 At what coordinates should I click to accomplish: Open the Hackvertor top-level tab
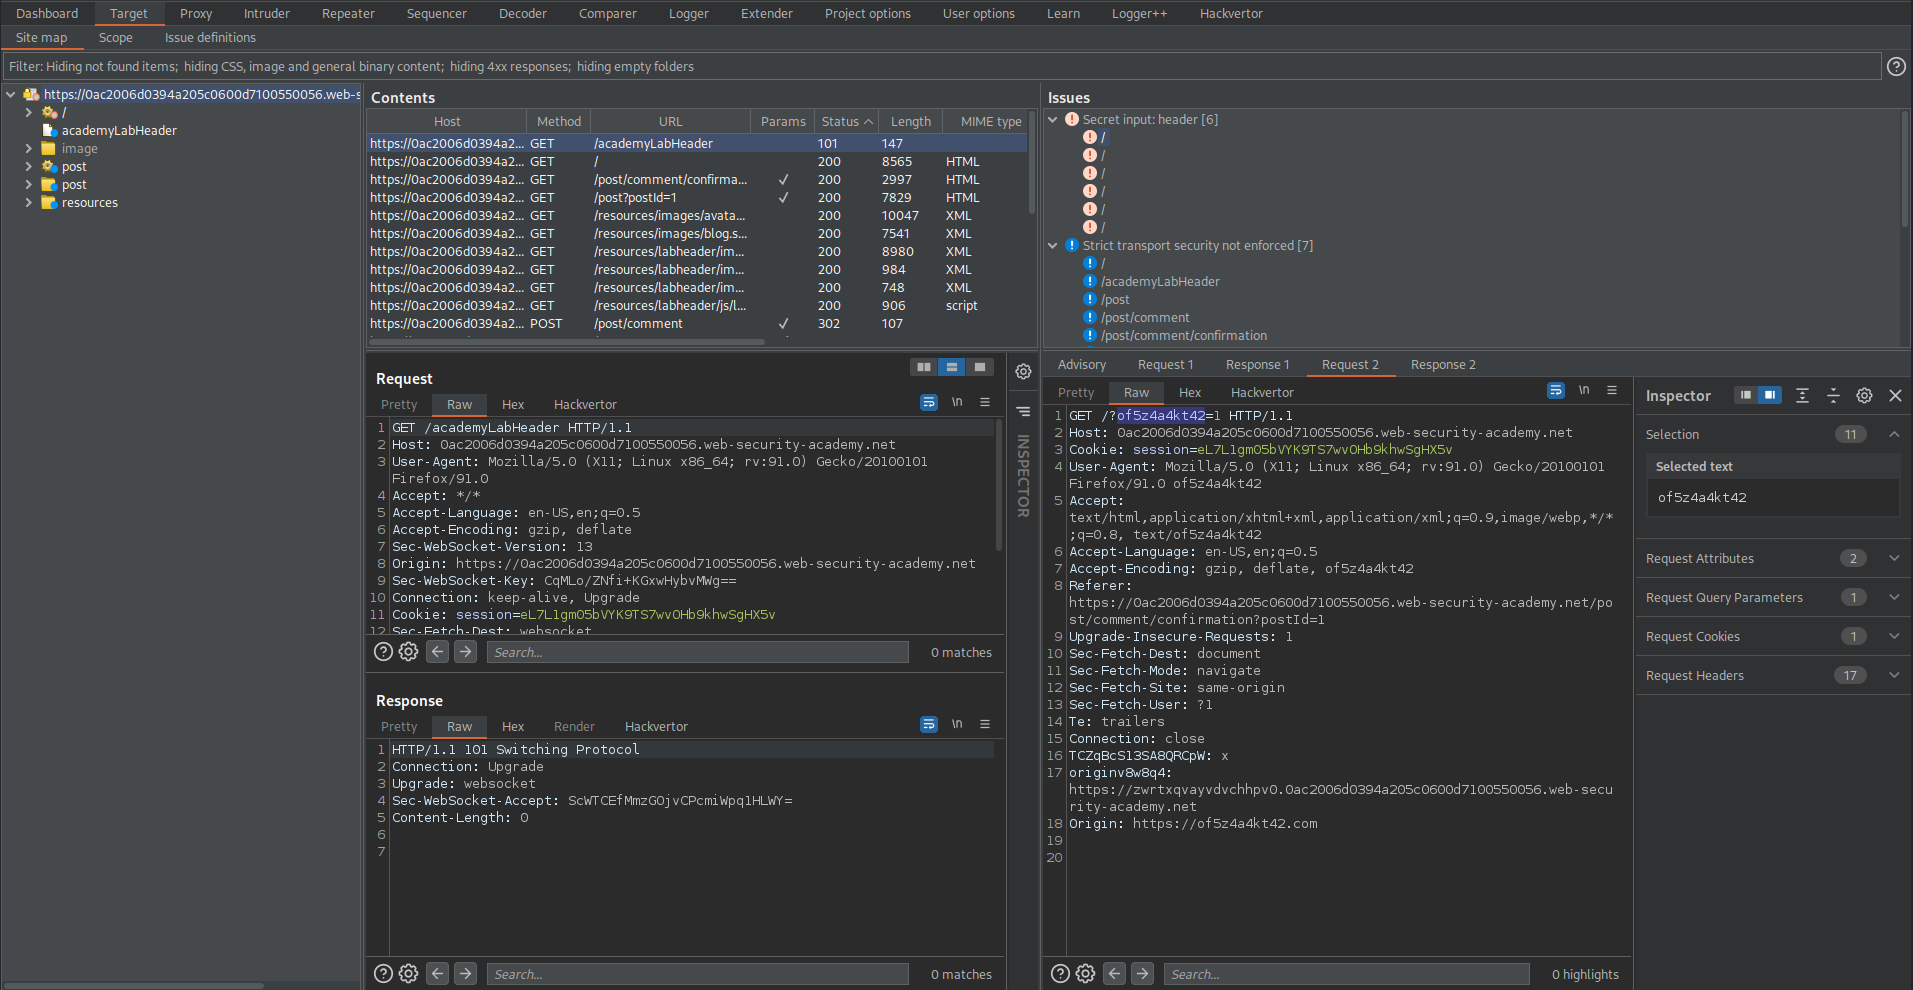1231,13
